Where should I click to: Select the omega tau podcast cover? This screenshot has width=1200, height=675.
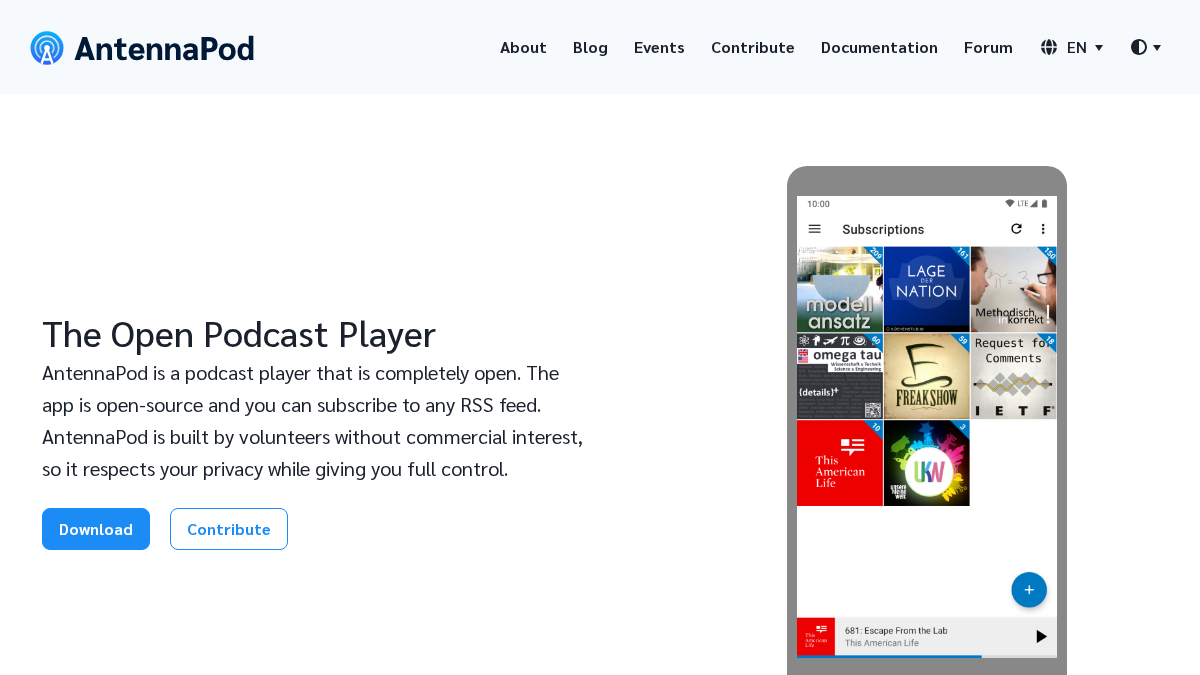pos(840,376)
